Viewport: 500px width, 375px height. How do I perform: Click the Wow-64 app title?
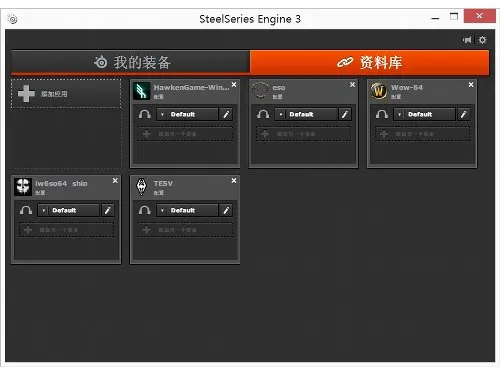point(407,88)
